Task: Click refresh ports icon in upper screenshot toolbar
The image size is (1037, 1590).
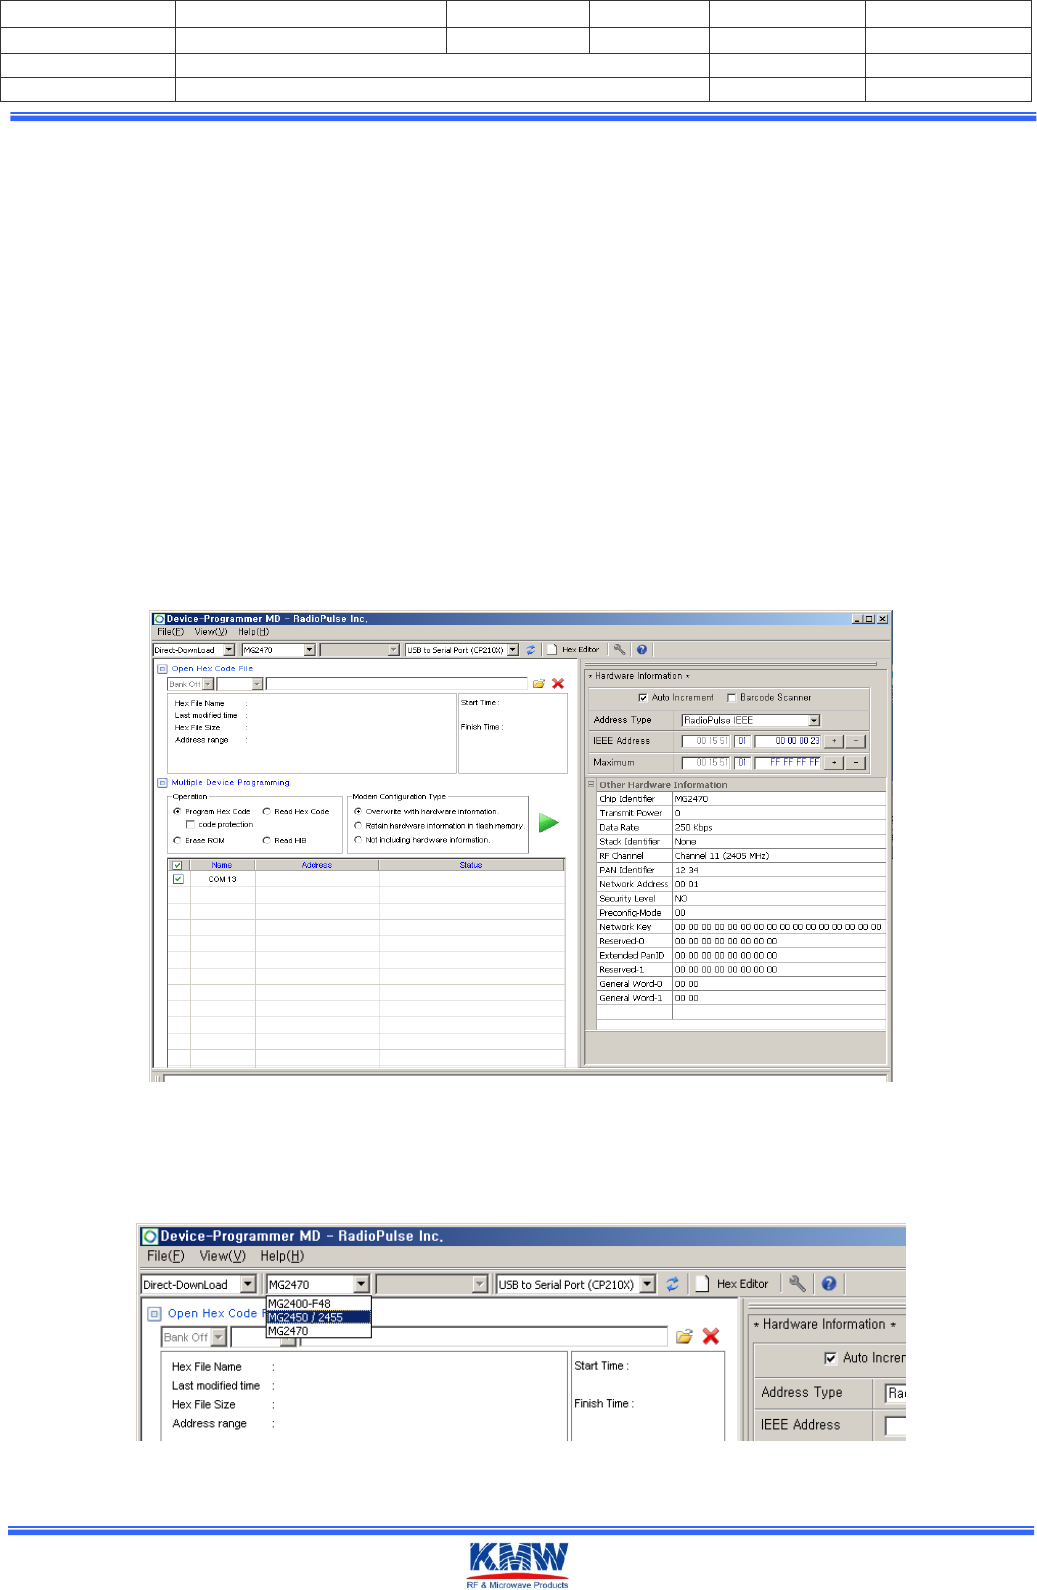Action: pos(531,650)
